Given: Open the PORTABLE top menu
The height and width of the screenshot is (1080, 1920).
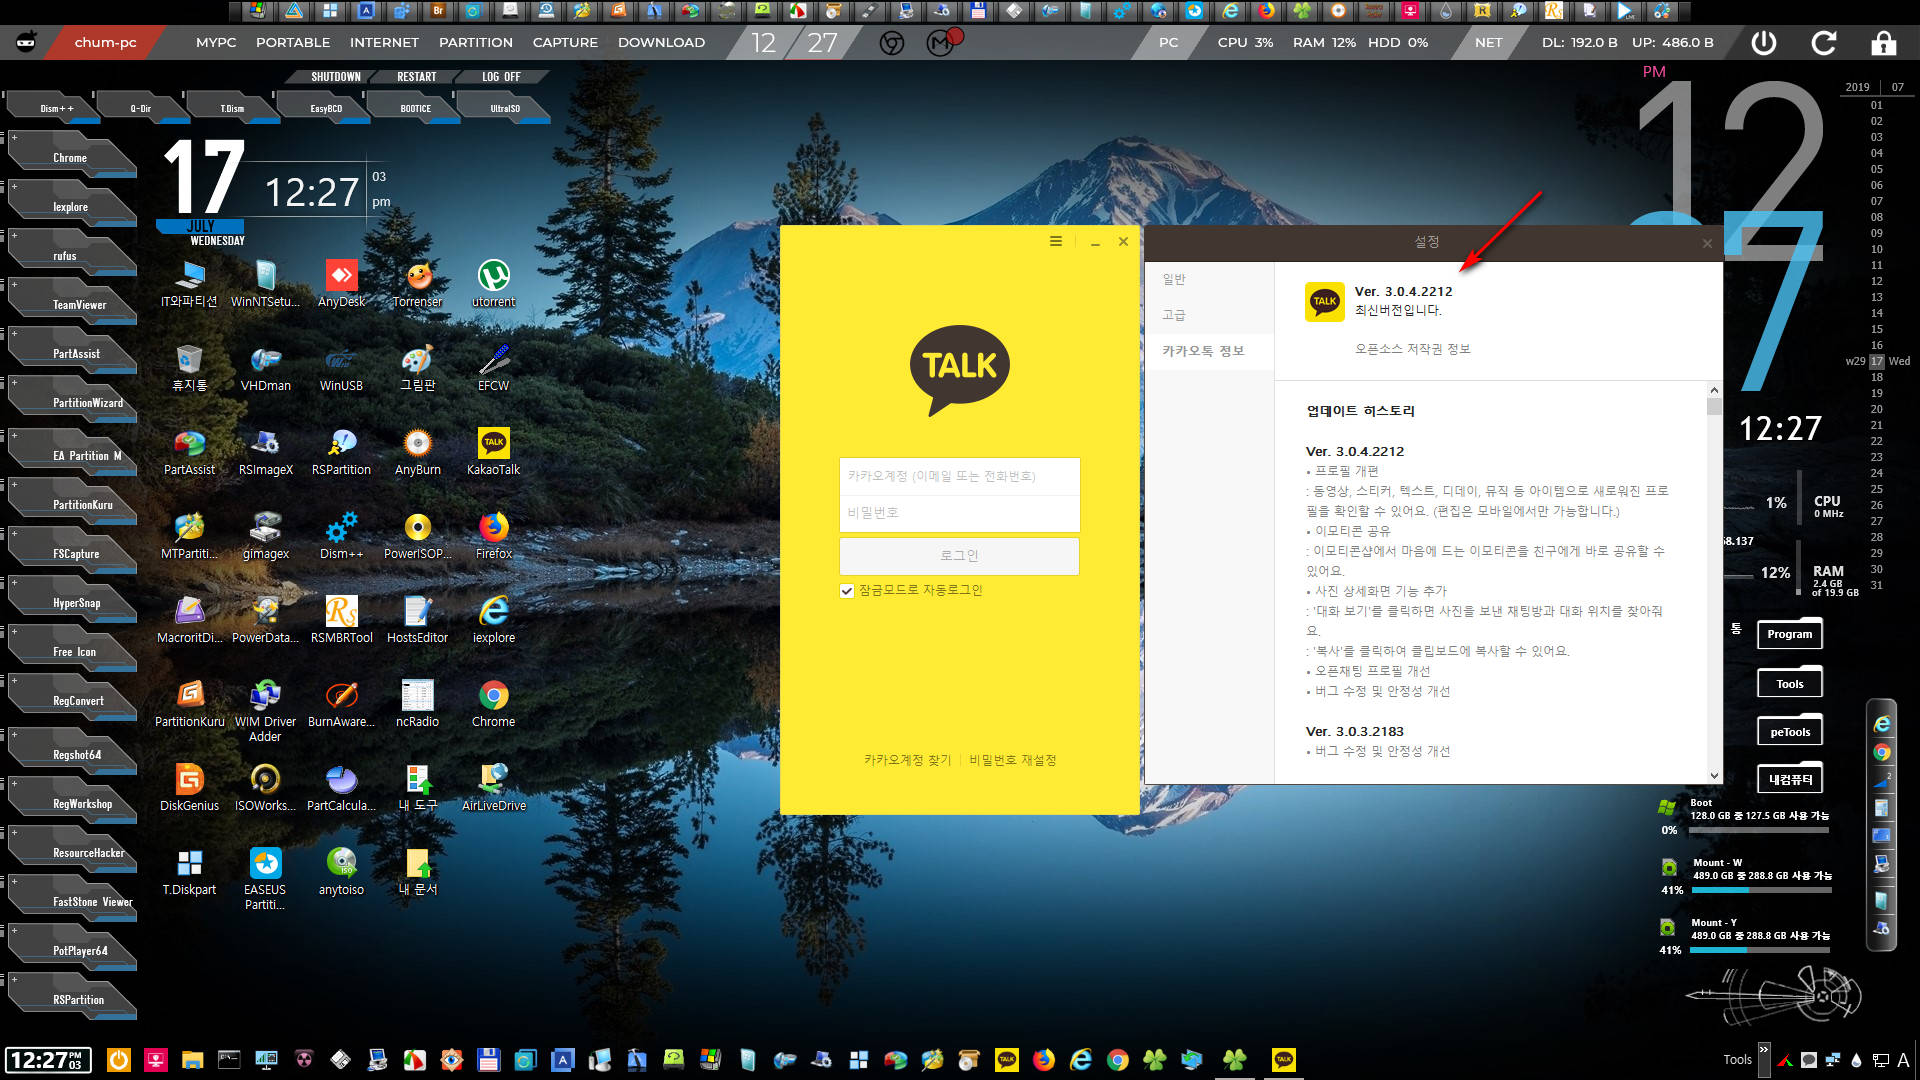Looking at the screenshot, I should (x=293, y=43).
